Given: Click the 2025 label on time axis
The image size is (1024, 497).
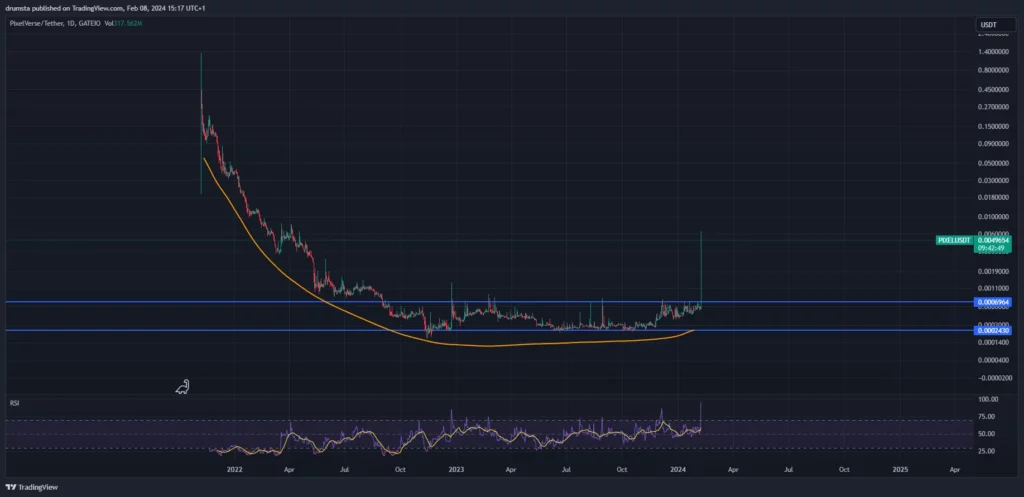Looking at the screenshot, I should [x=900, y=469].
